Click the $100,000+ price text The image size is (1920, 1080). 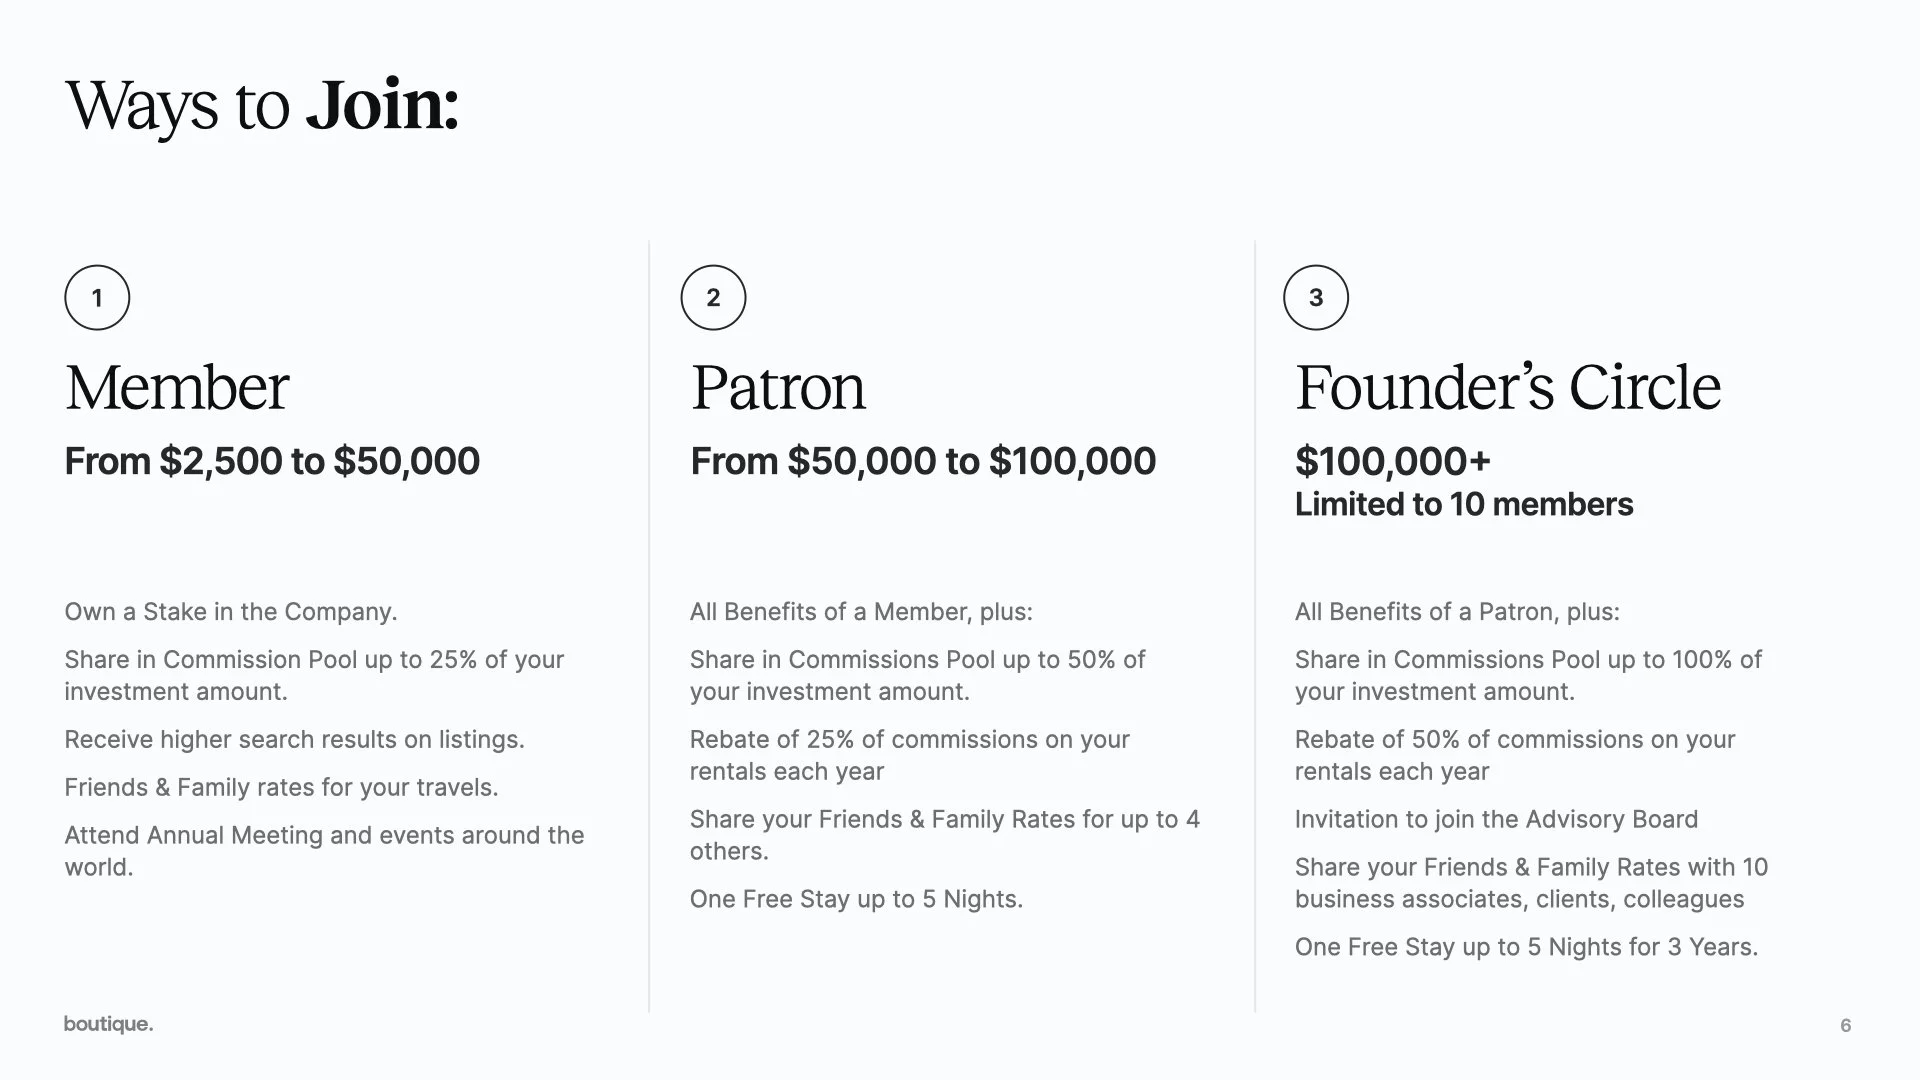(1392, 461)
